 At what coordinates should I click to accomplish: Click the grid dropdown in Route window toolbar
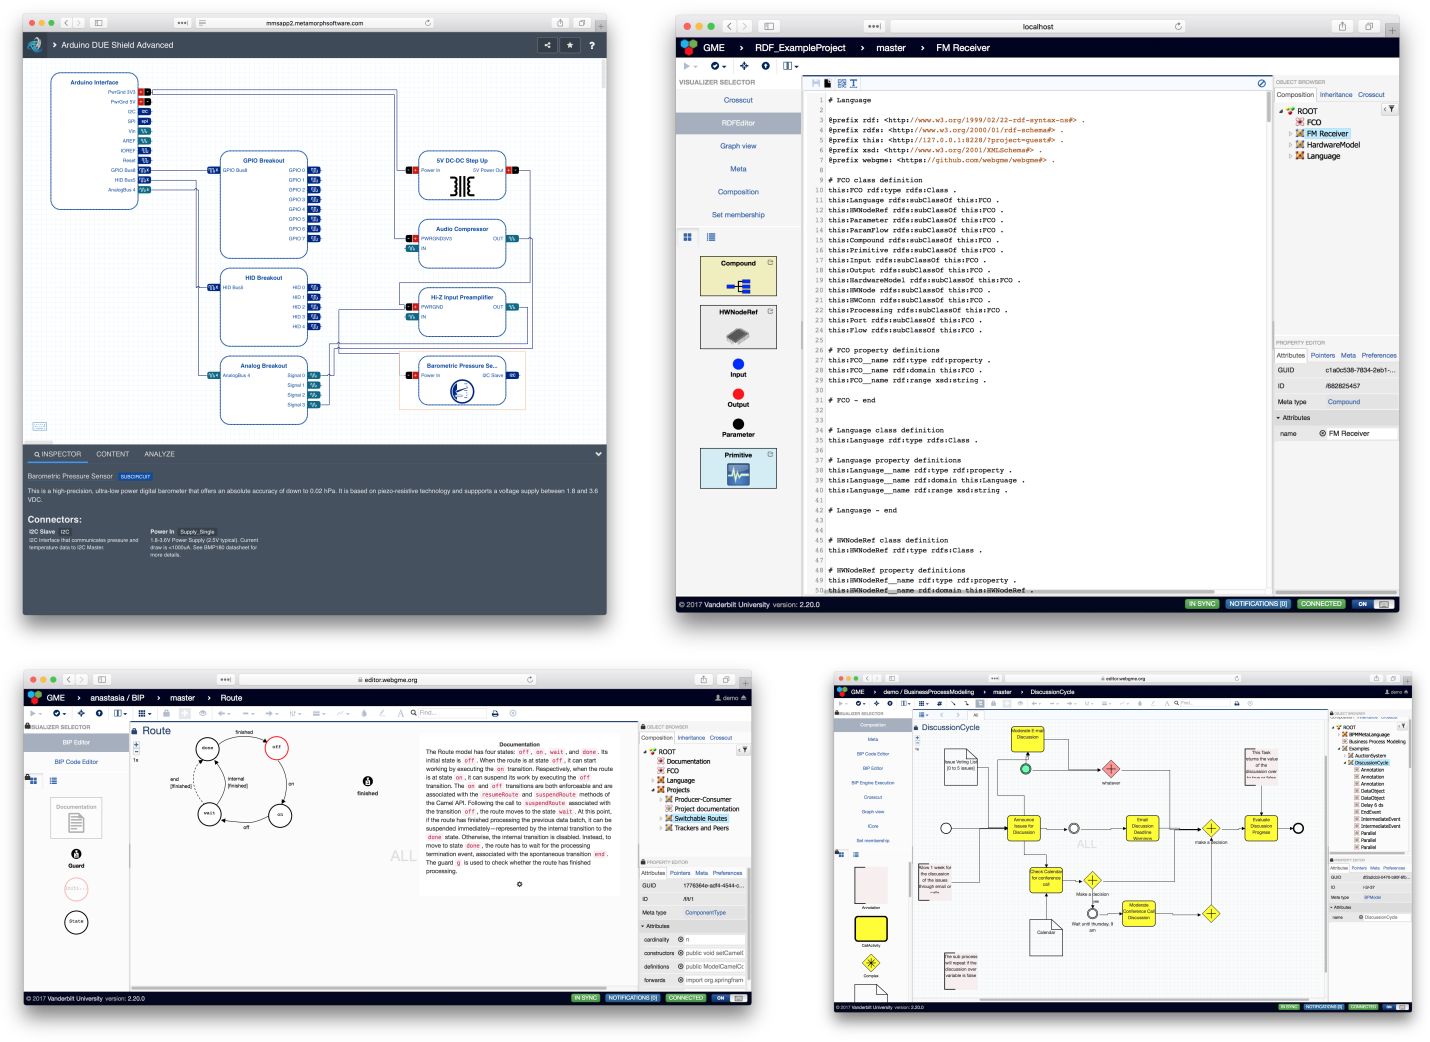tap(144, 713)
